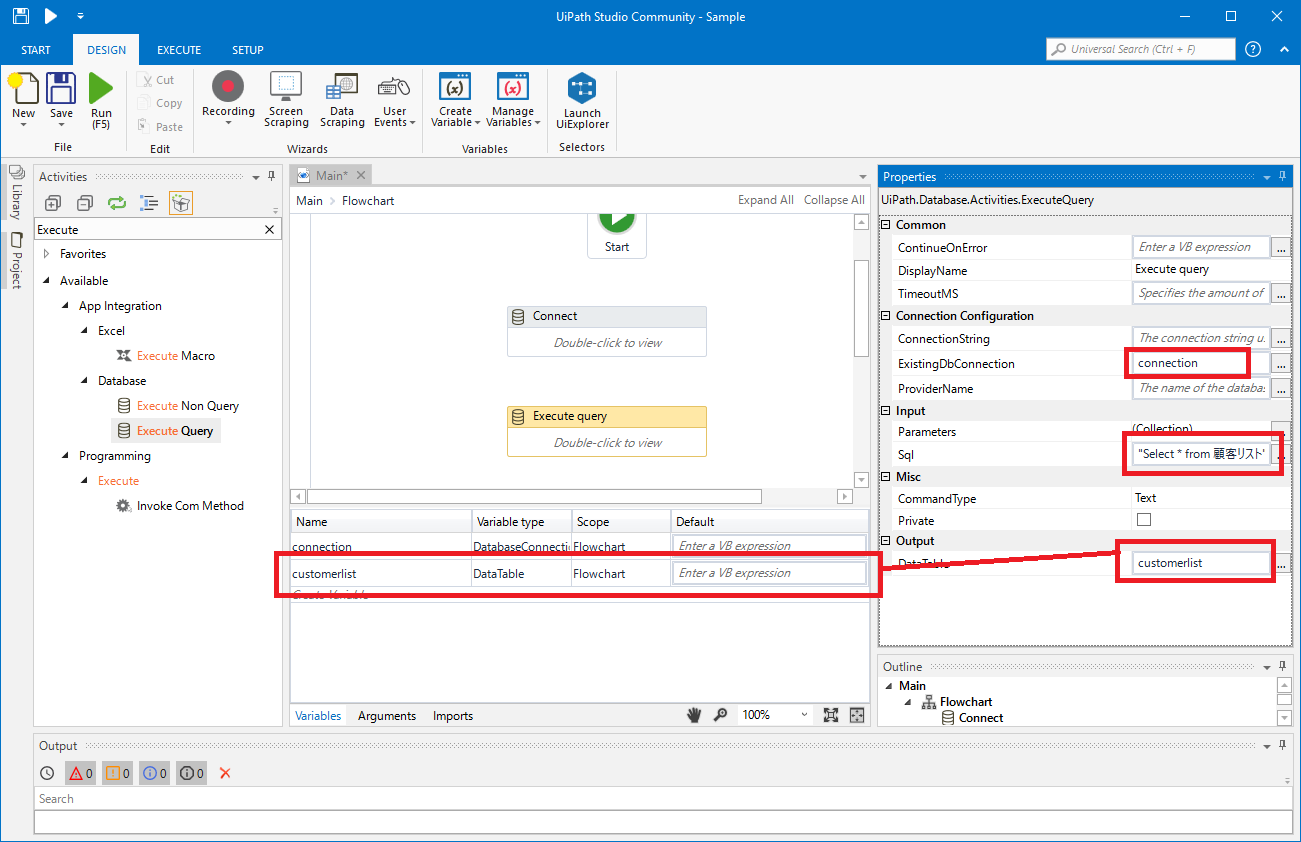Click the Collapse All link

pyautogui.click(x=834, y=200)
